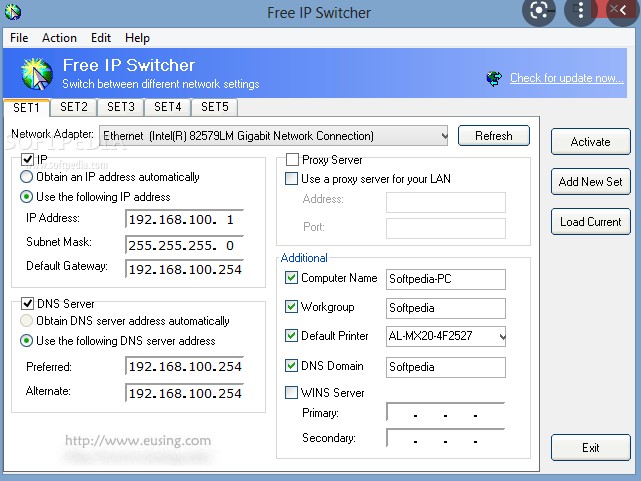Click the WINS Secondary address field
This screenshot has height=481, width=641.
coord(446,438)
